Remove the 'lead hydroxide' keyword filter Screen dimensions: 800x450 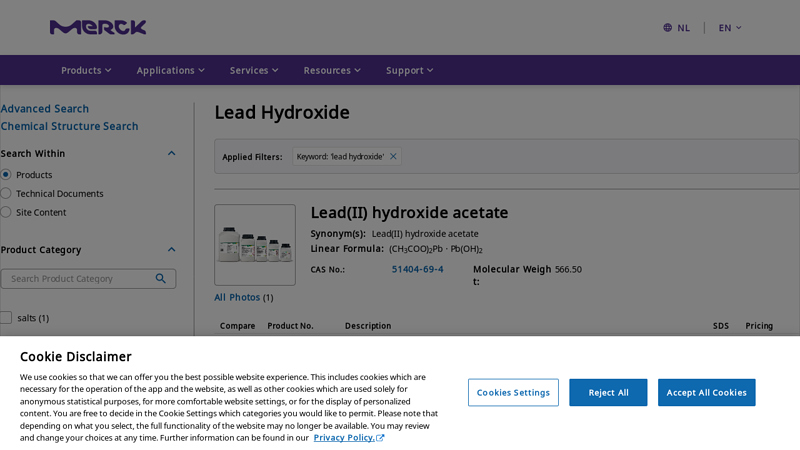(393, 157)
